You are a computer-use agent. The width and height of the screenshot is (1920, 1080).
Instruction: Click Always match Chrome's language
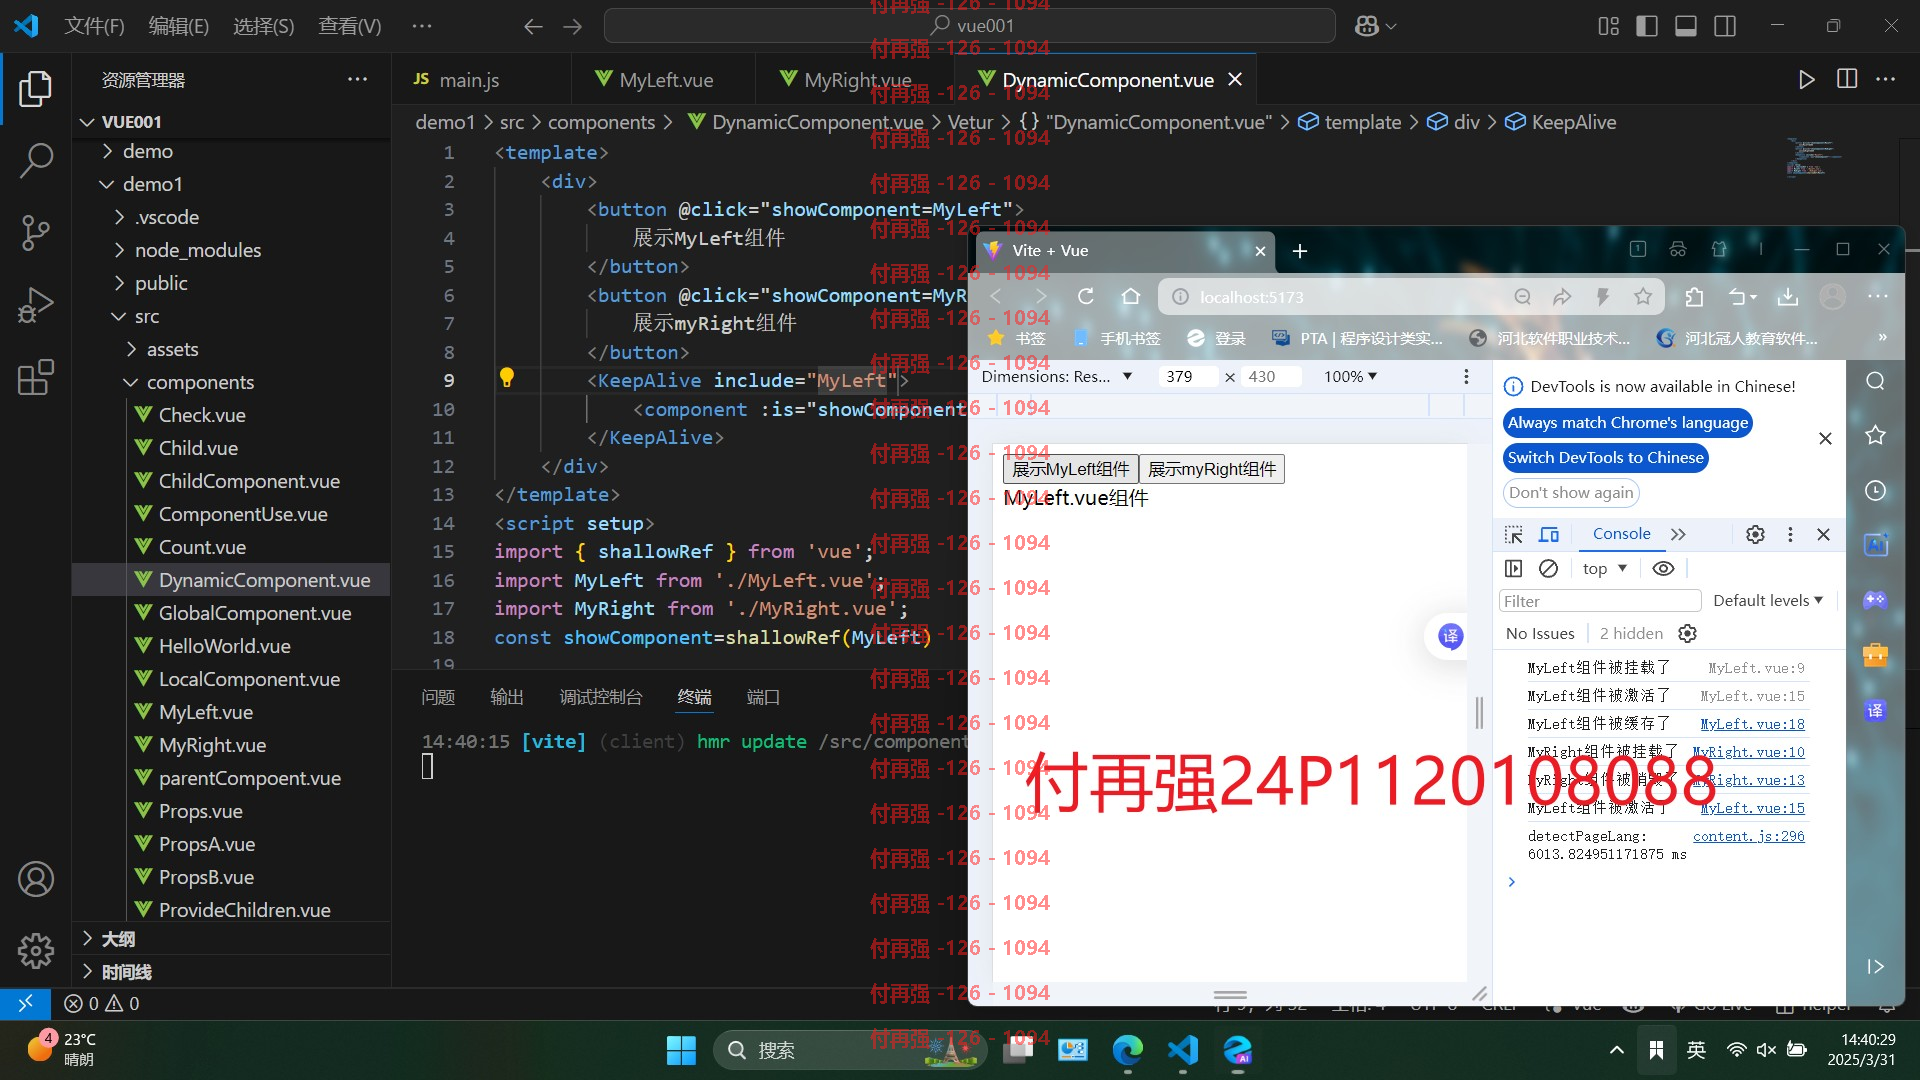pos(1627,422)
